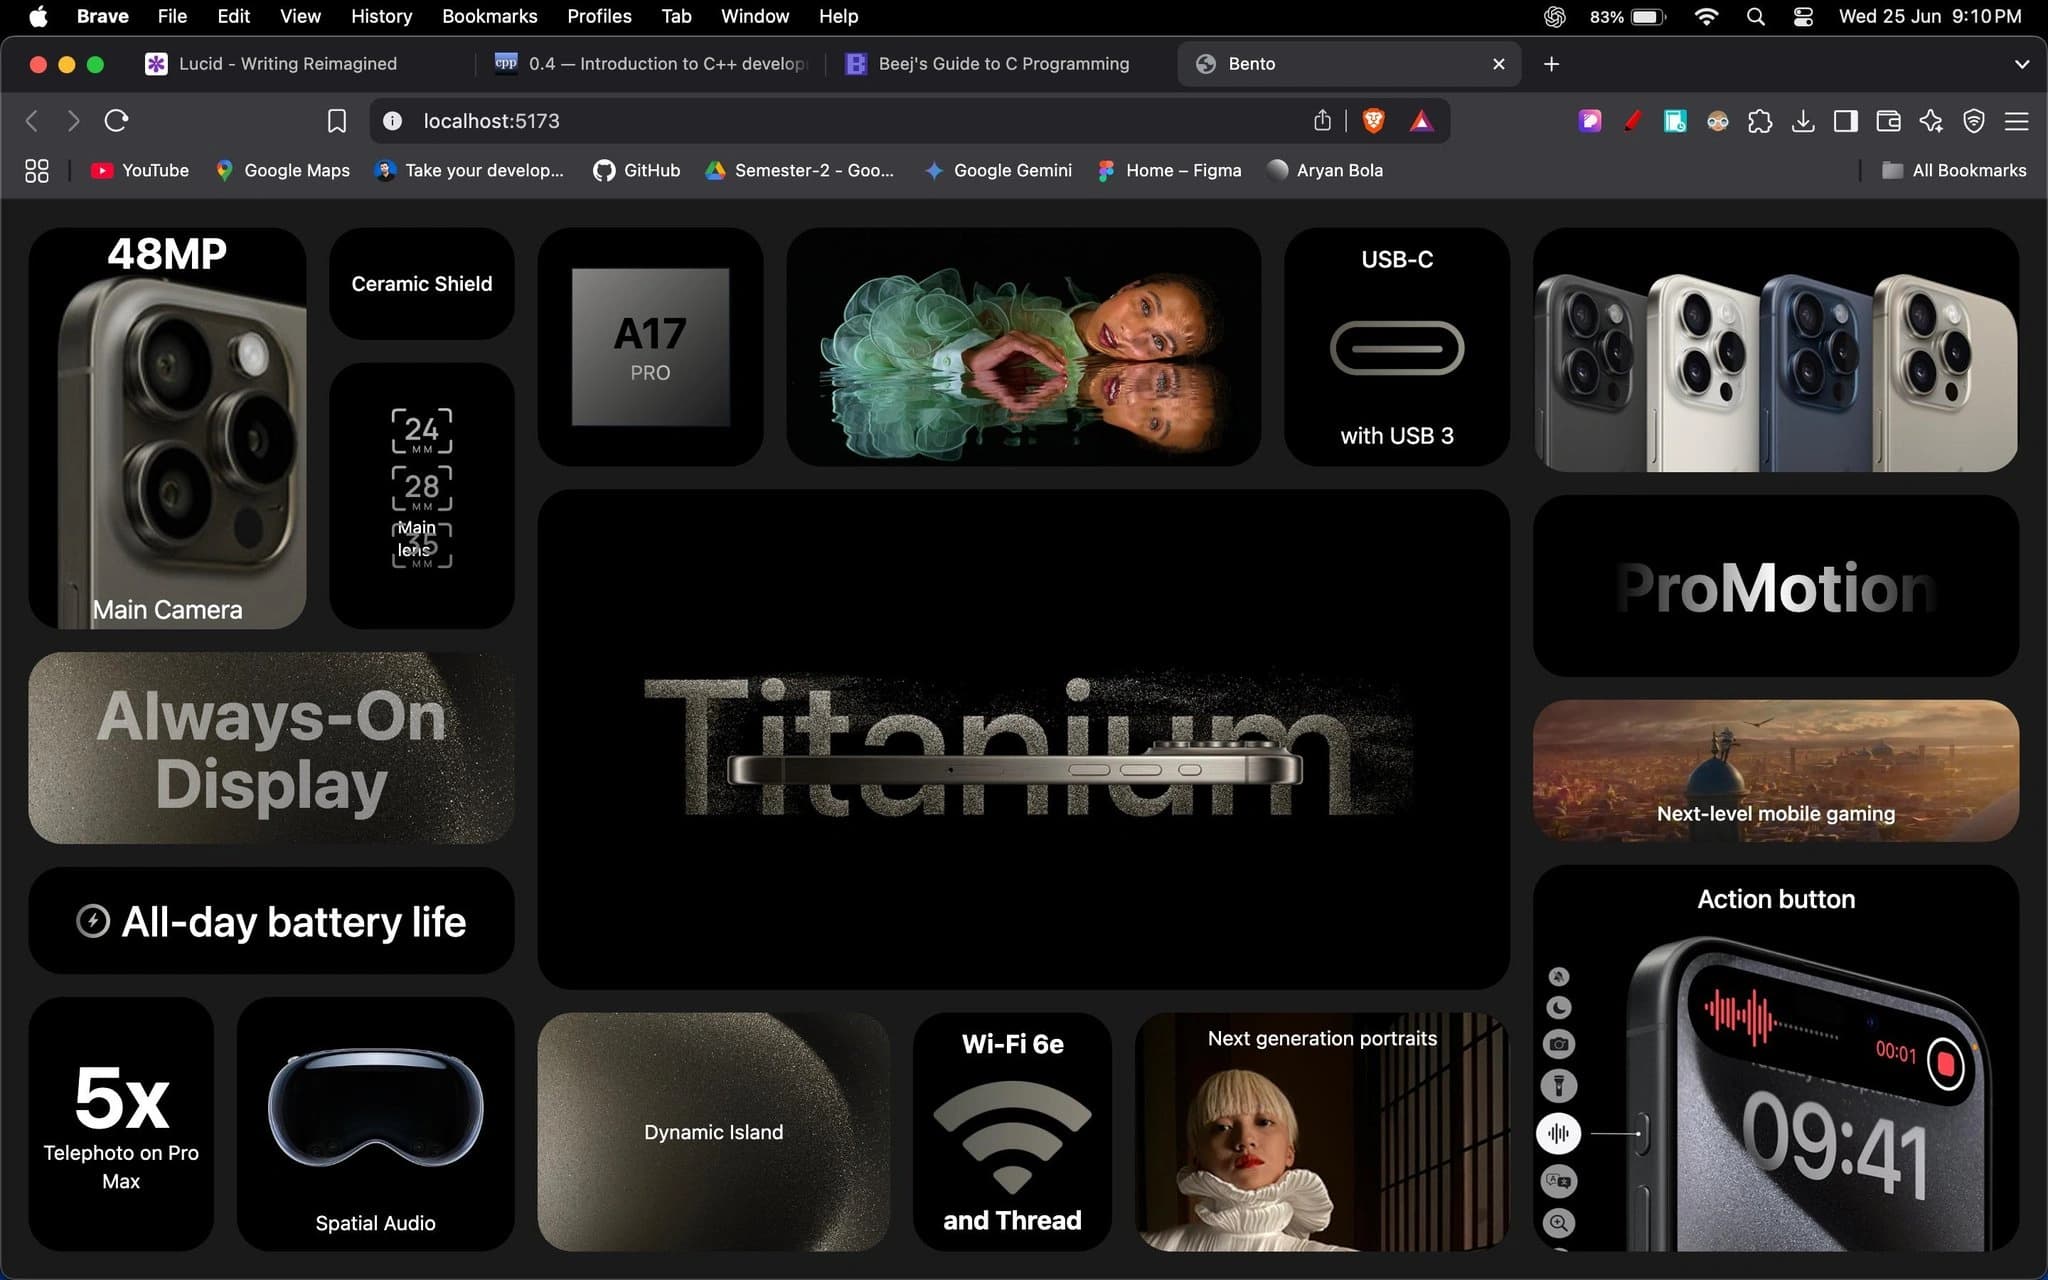Open the Leo AI sparkle icon
Viewport: 2048px width, 1280px height.
[x=1931, y=121]
